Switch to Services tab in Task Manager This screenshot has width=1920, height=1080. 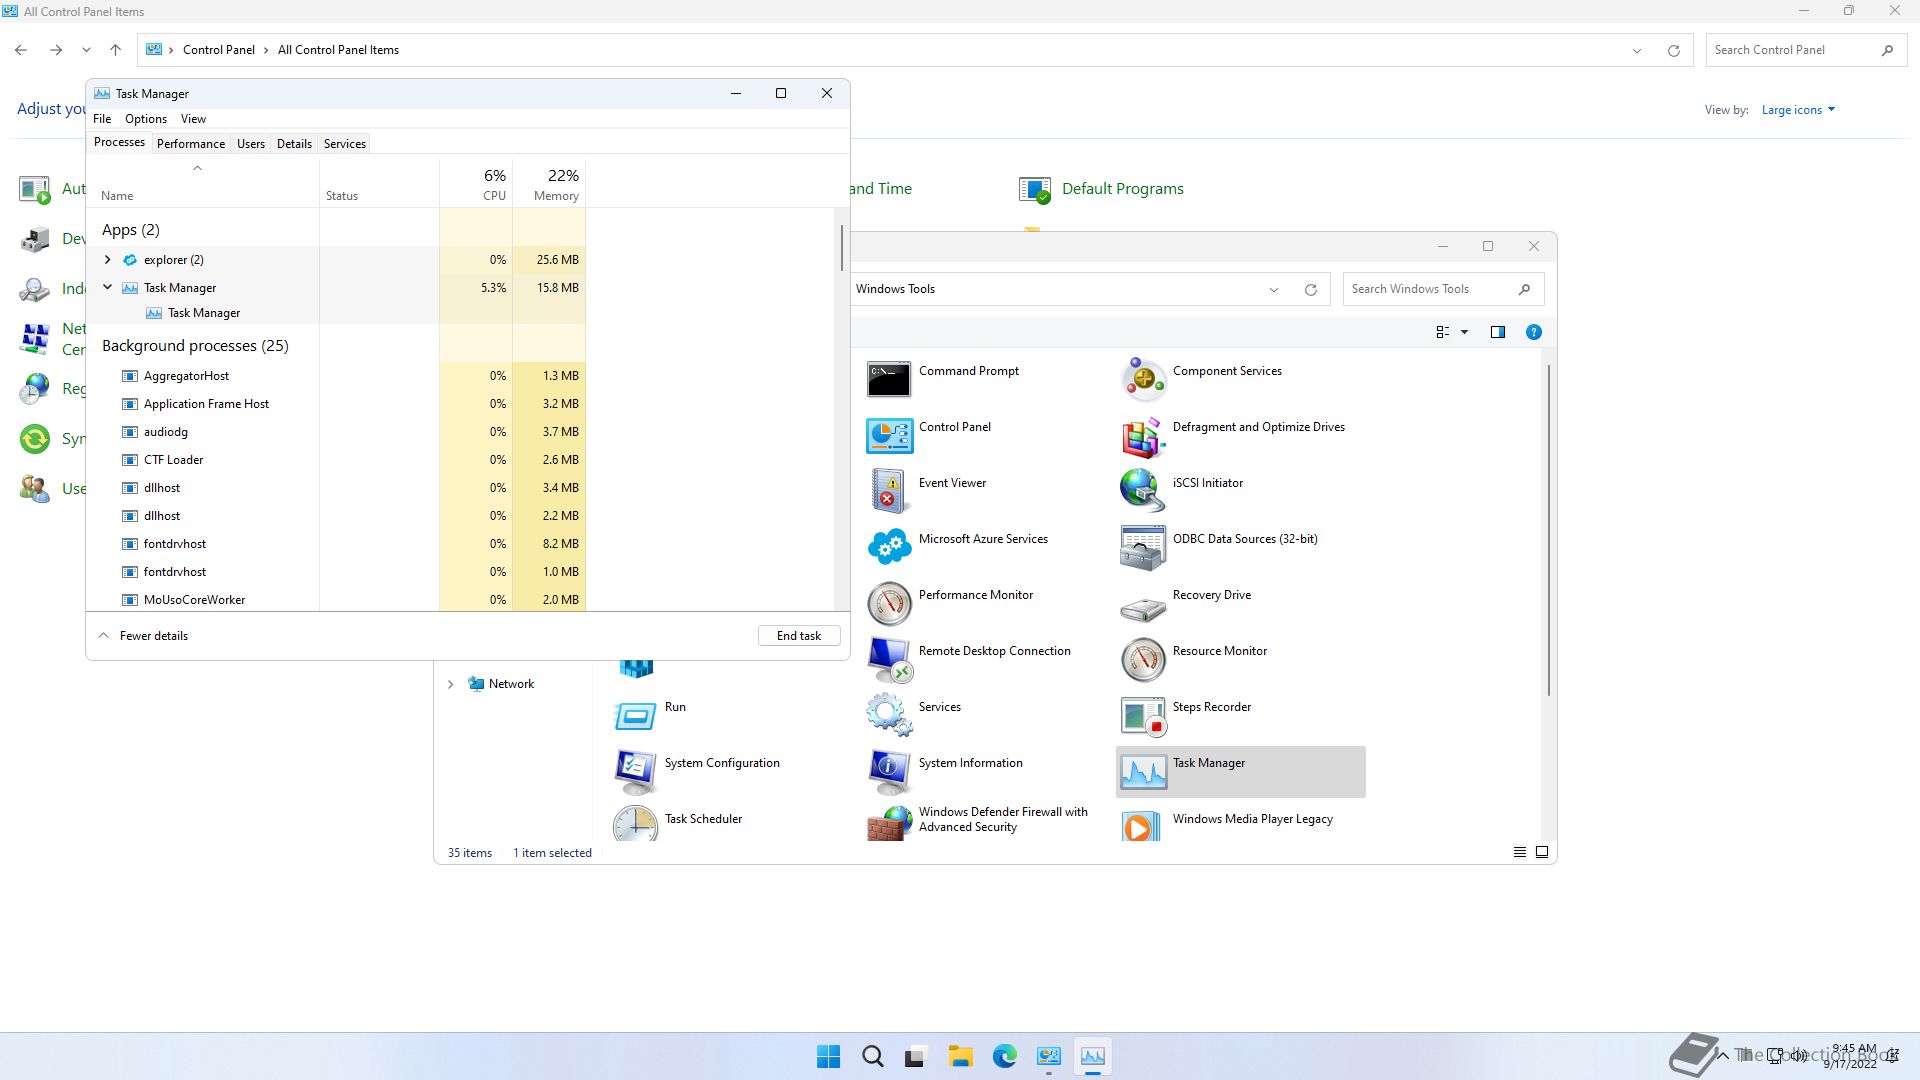[x=345, y=144]
